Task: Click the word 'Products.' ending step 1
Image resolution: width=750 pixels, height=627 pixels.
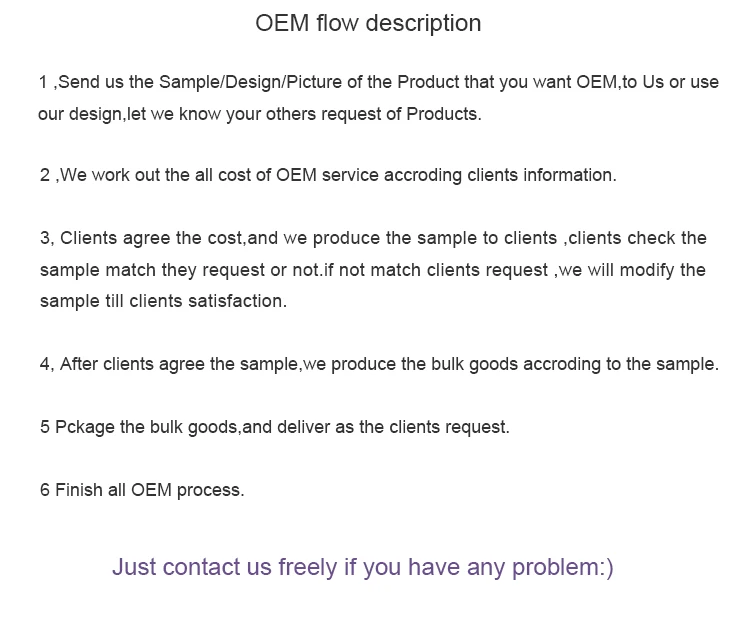Action: (444, 114)
